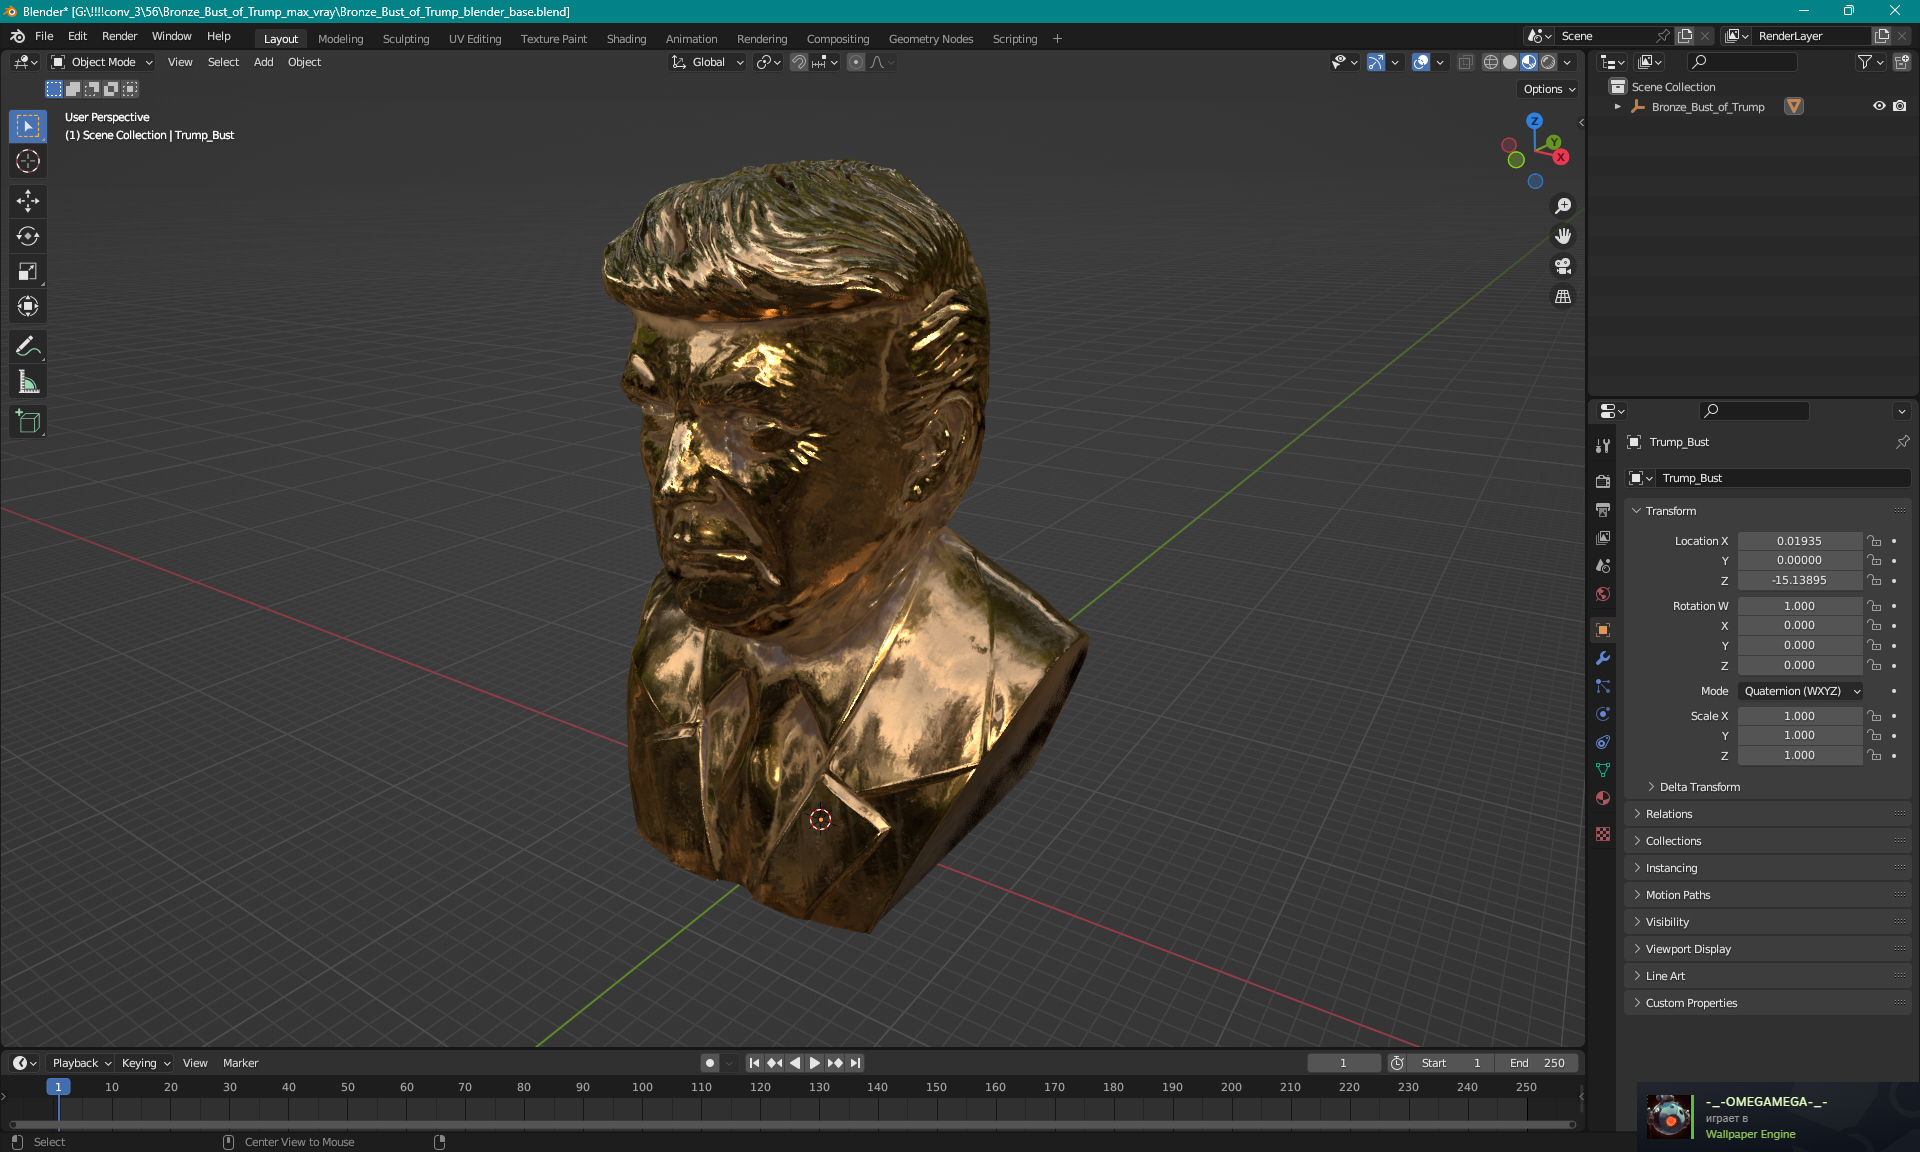
Task: Open the Render properties tab
Action: click(1603, 481)
